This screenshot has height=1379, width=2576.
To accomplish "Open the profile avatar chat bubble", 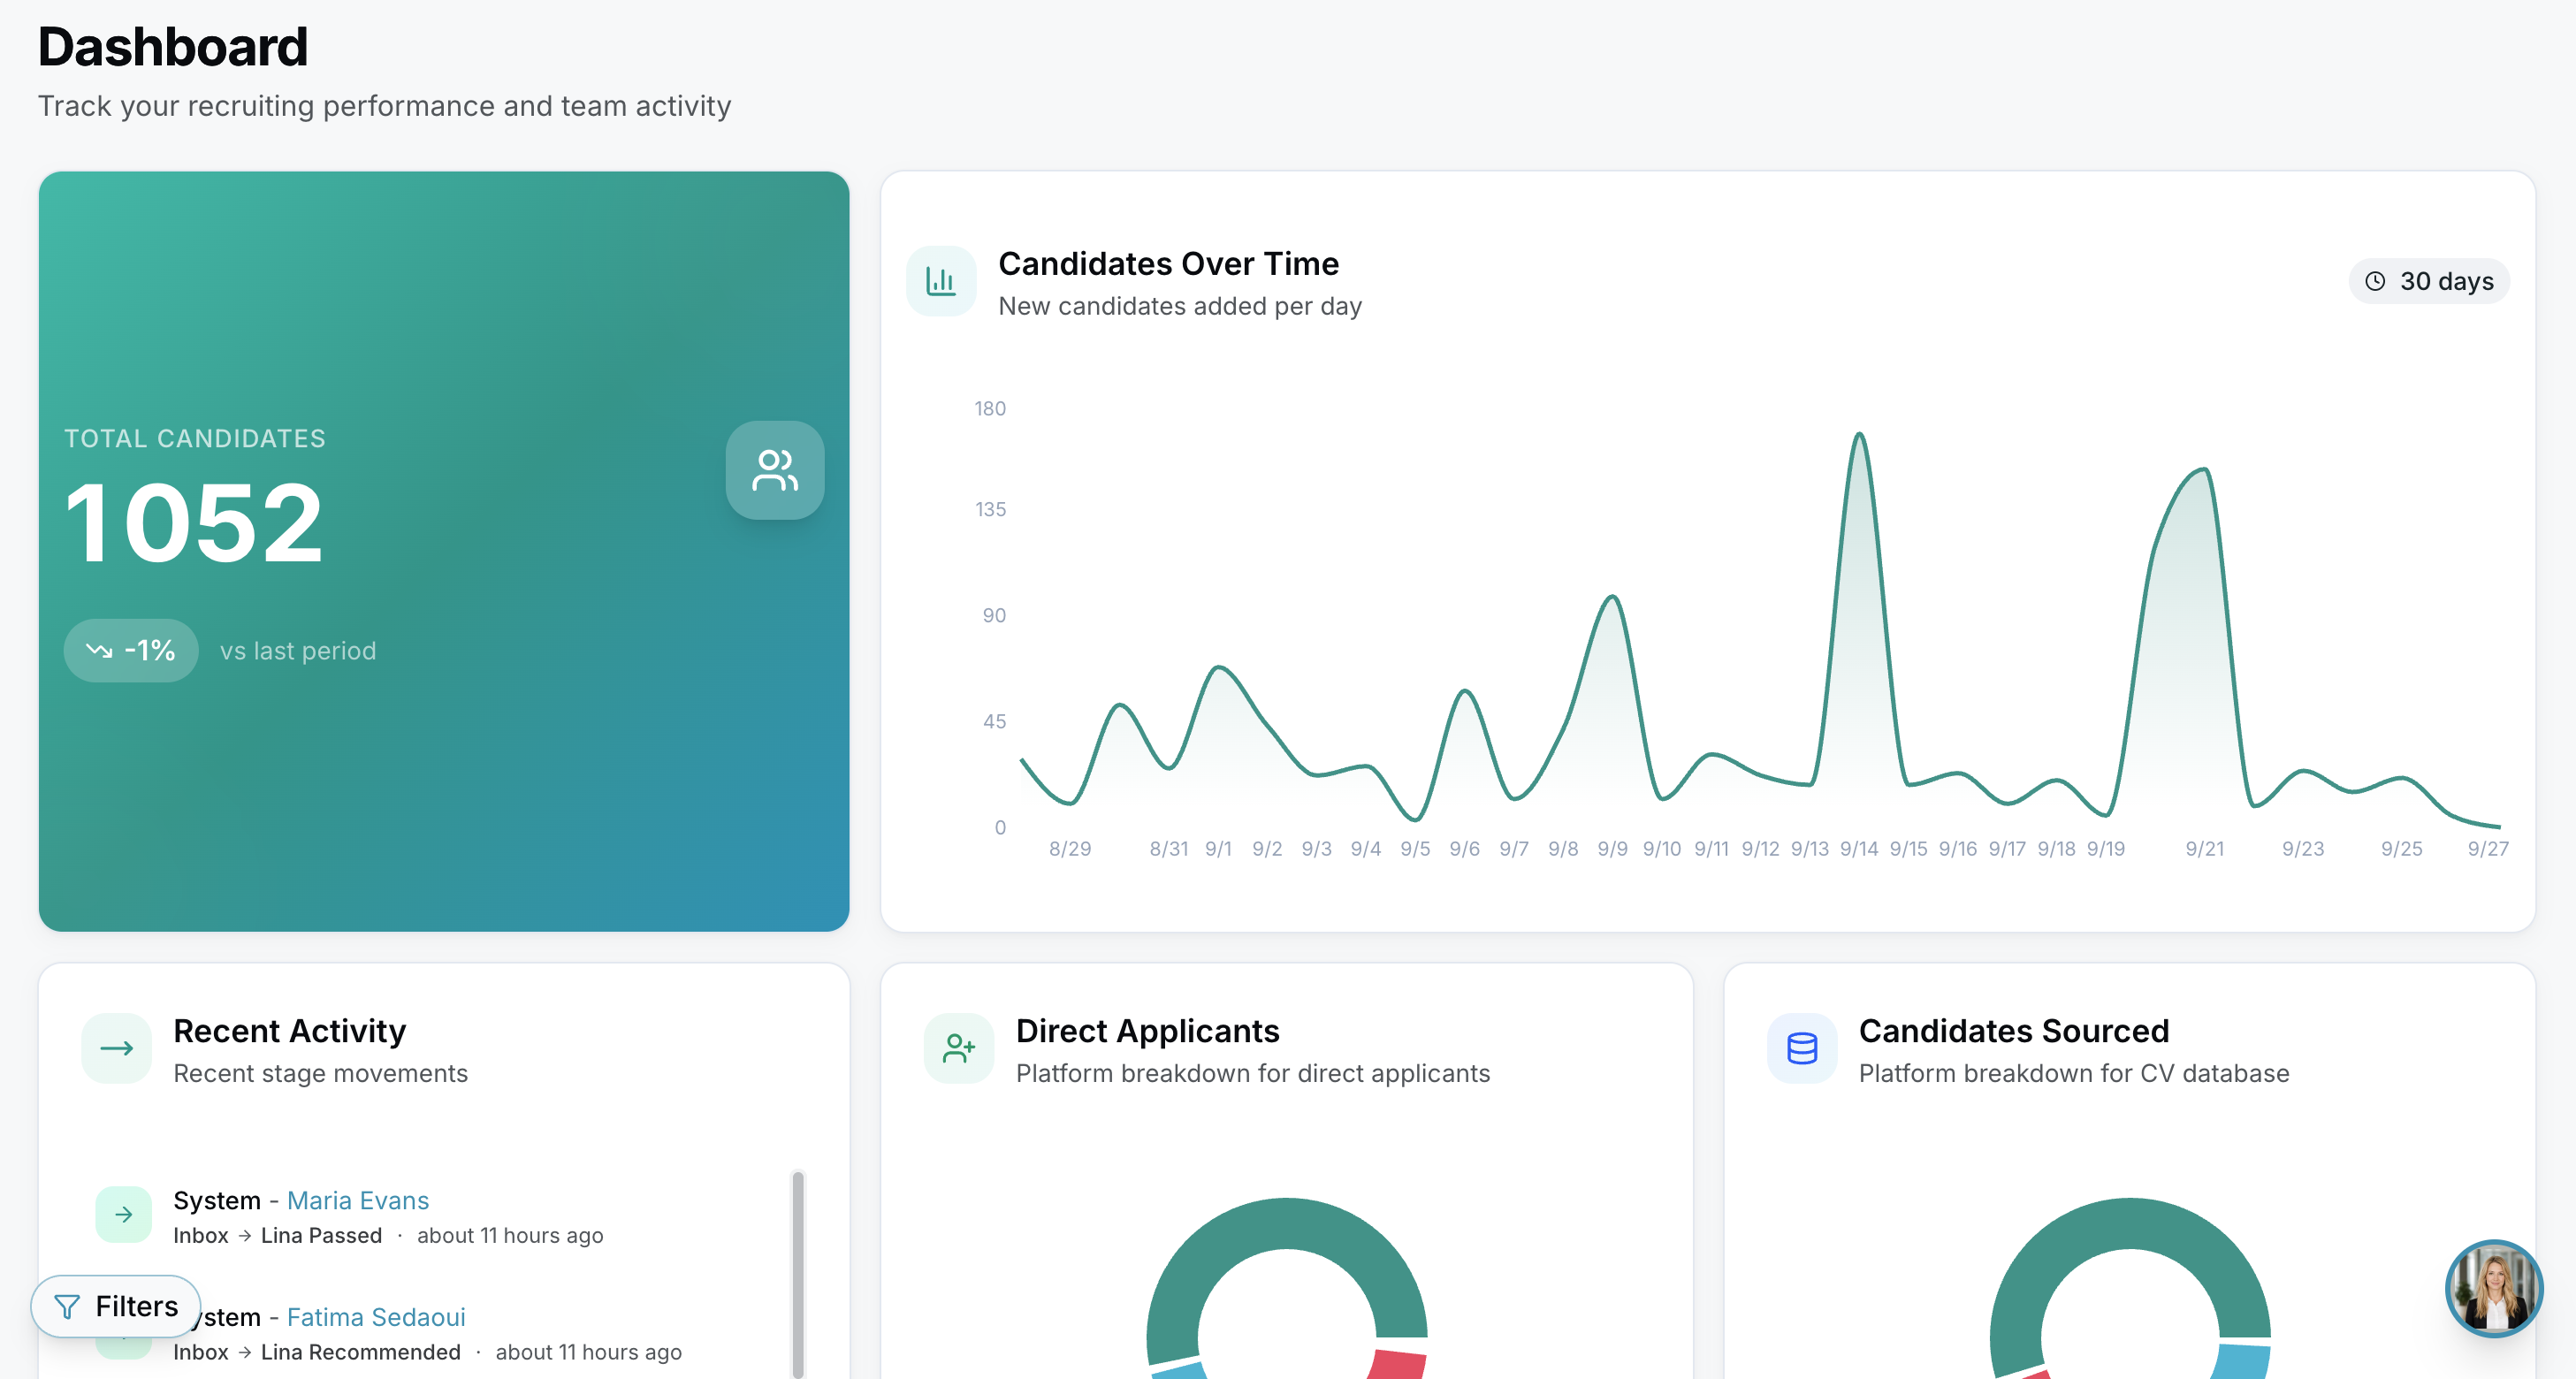I will coord(2493,1289).
